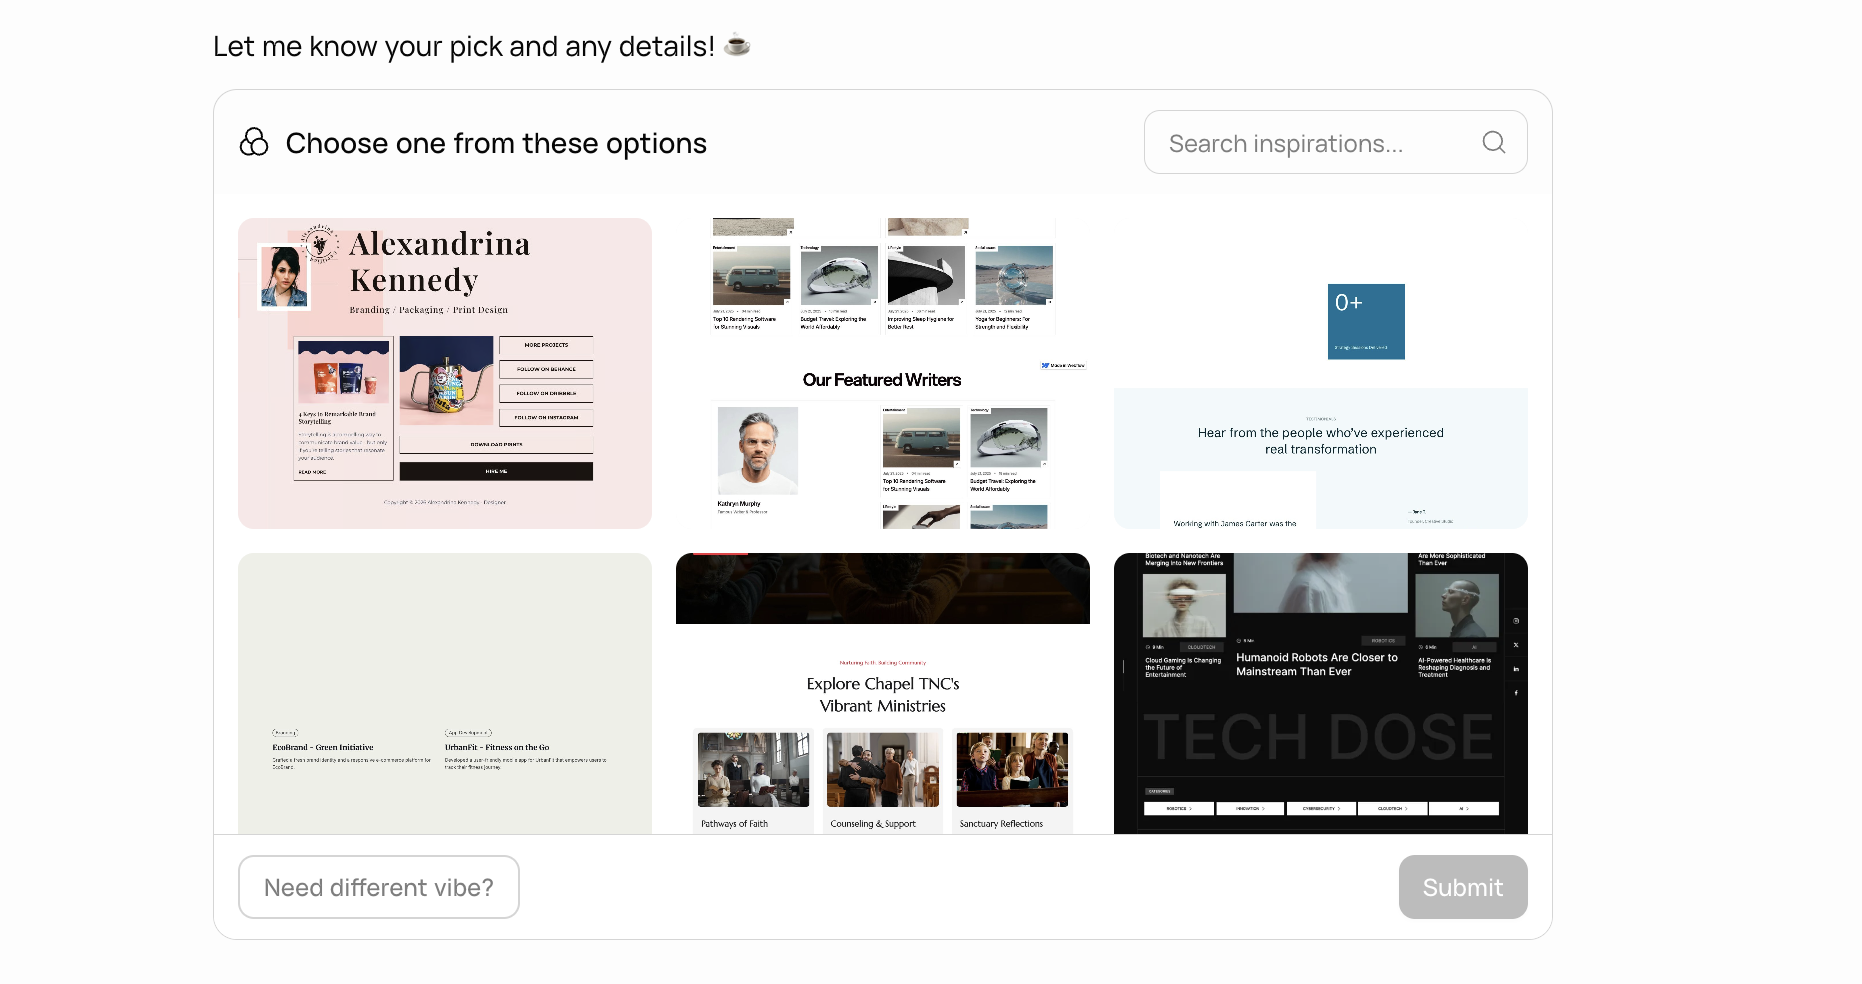
Task: Click Alexandrina Kennedy's profile photo
Action: pyautogui.click(x=284, y=277)
